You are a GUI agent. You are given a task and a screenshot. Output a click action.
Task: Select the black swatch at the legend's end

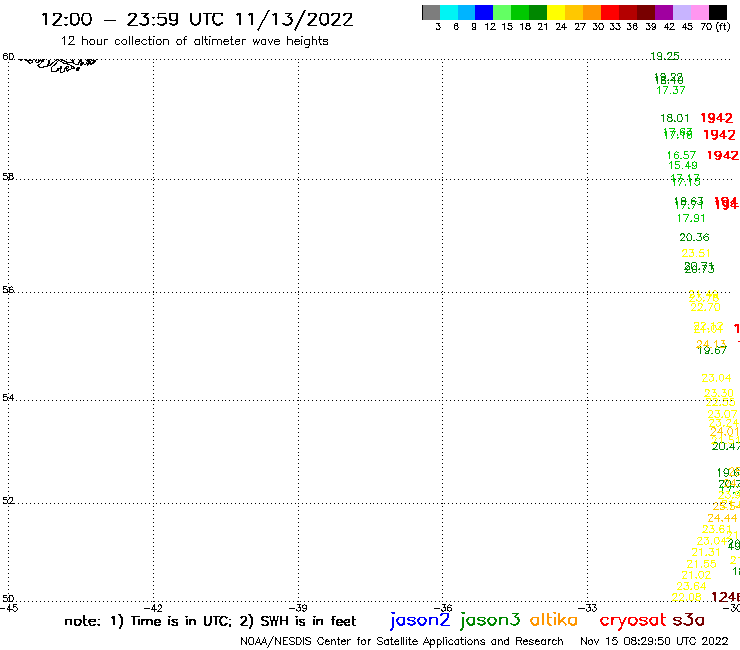click(x=717, y=12)
